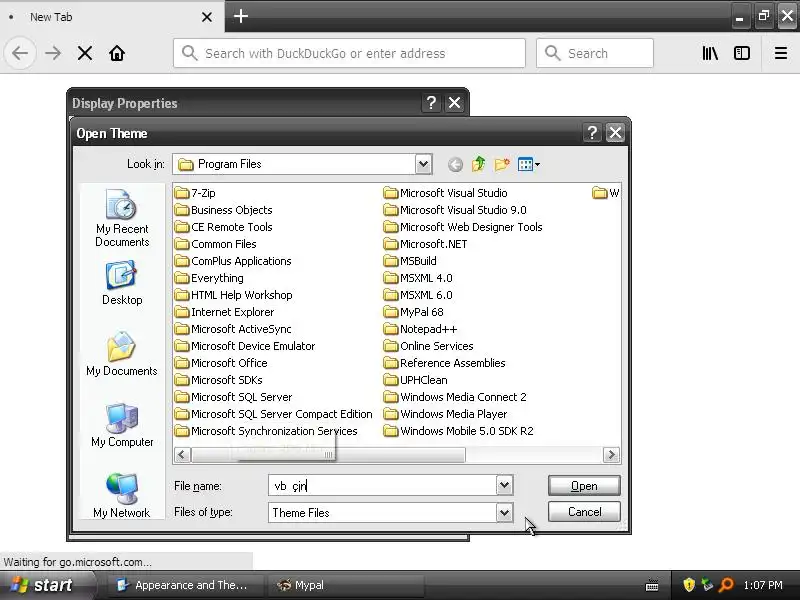Go back to previous folder in Open Theme

pos(455,164)
